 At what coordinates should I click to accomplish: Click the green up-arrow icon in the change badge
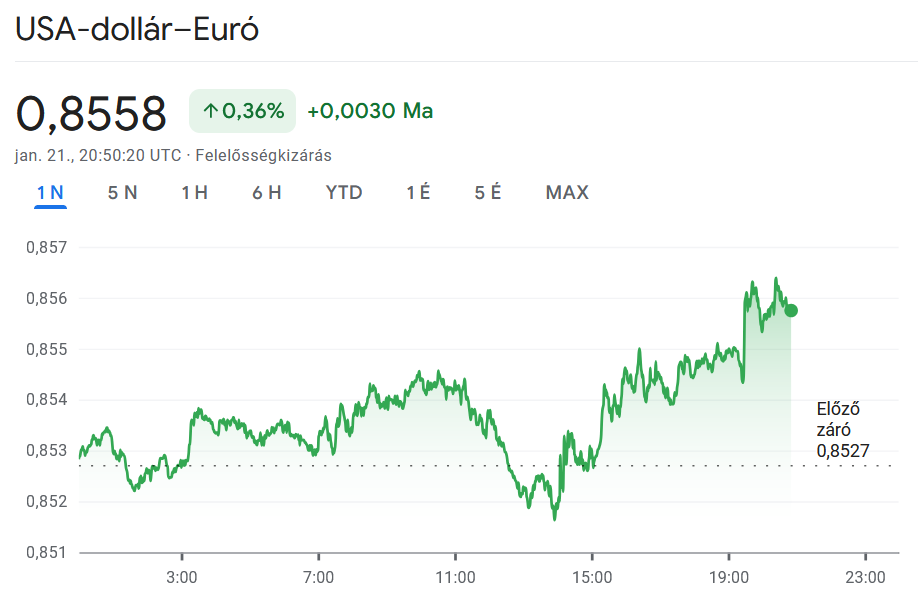[210, 111]
